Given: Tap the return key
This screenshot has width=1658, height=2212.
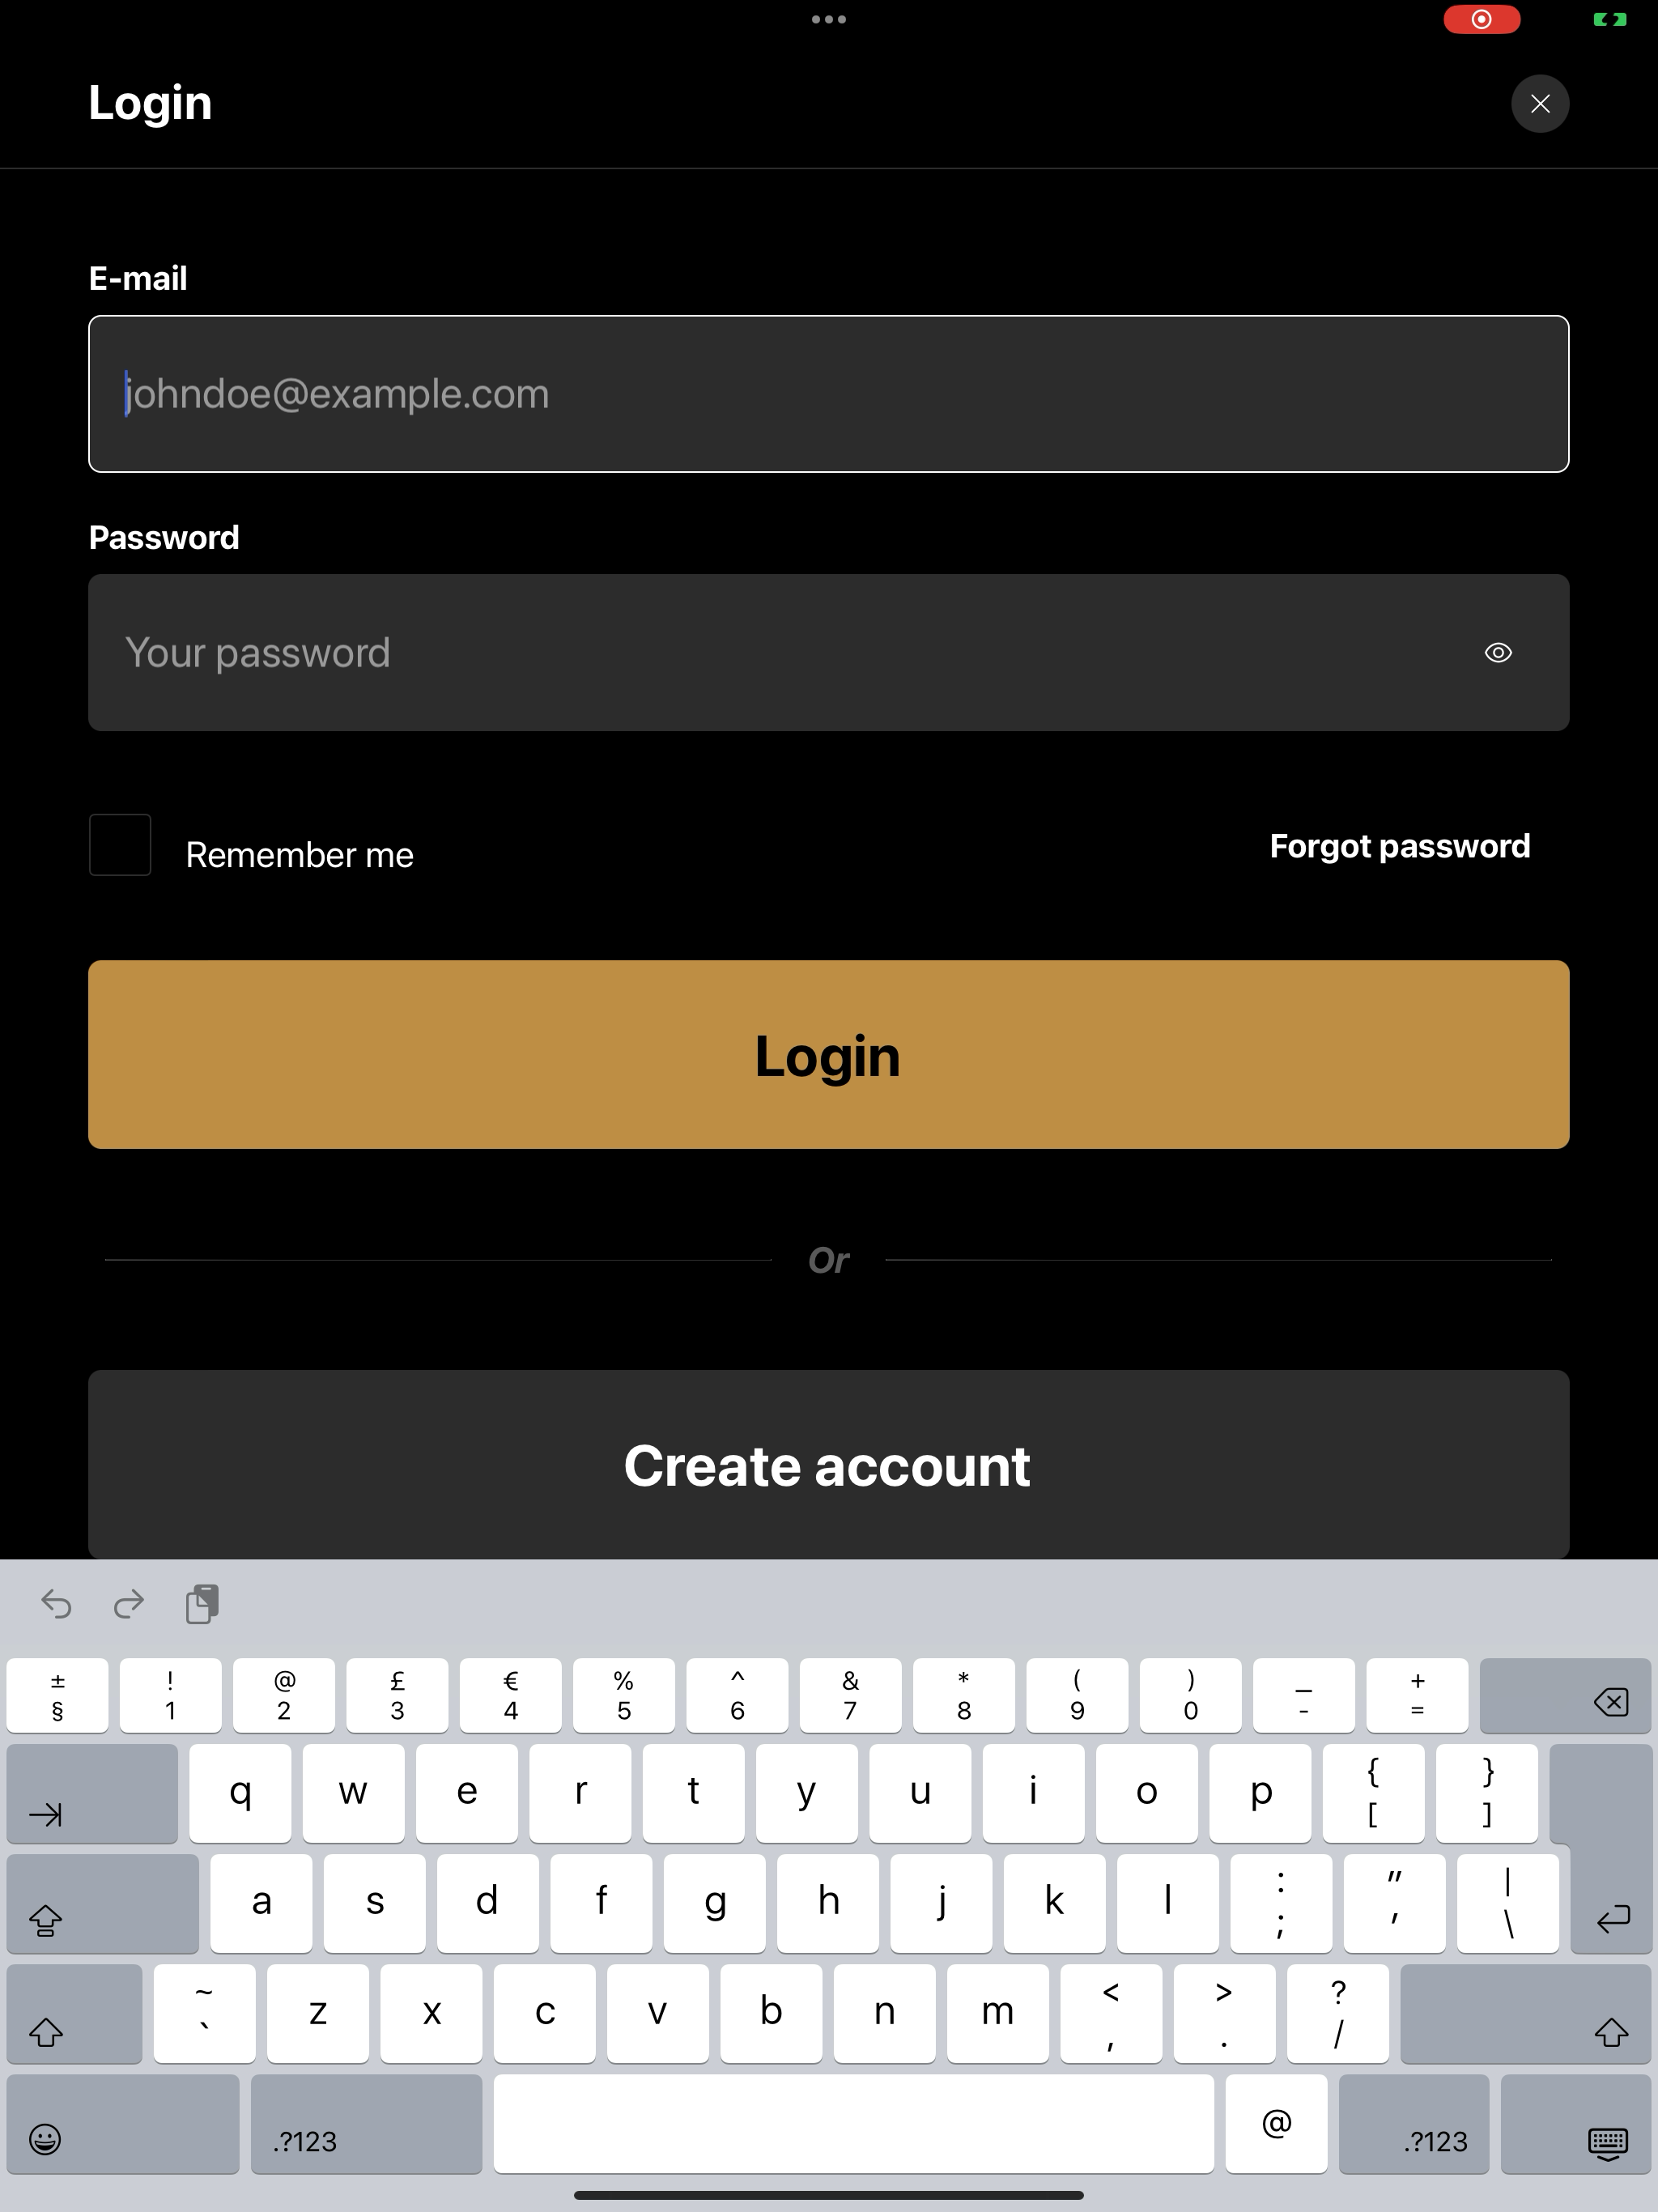Looking at the screenshot, I should 1602,1850.
